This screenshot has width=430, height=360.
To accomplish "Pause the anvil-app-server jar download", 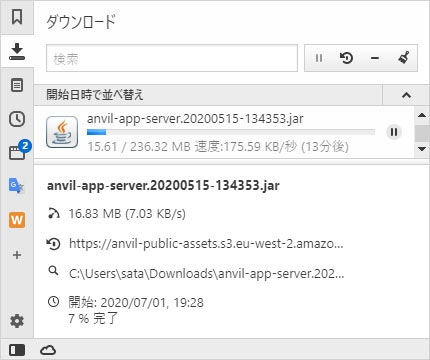I will click(x=394, y=132).
